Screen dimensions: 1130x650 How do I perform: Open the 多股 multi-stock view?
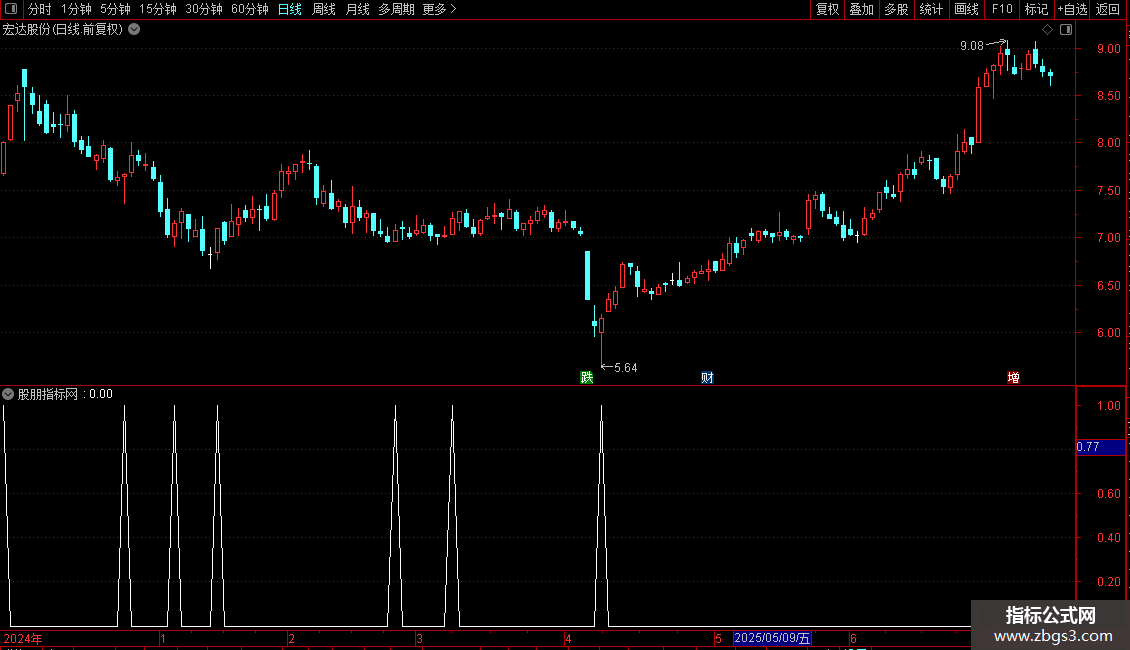coord(896,9)
